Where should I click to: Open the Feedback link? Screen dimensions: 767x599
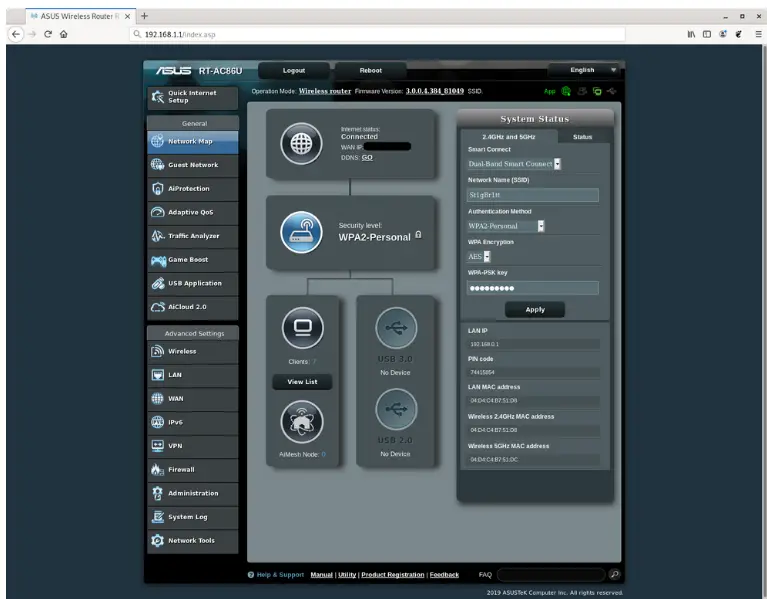(444, 575)
